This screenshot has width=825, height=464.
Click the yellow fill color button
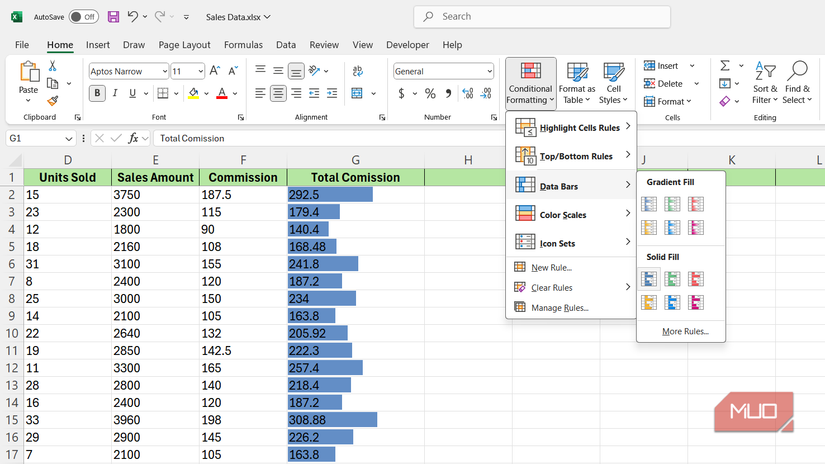[x=195, y=94]
